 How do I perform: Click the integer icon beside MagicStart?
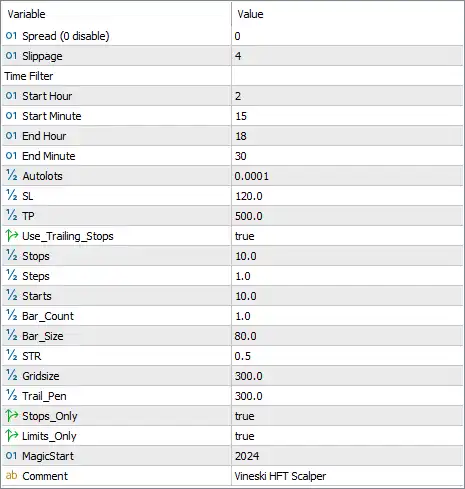11,456
